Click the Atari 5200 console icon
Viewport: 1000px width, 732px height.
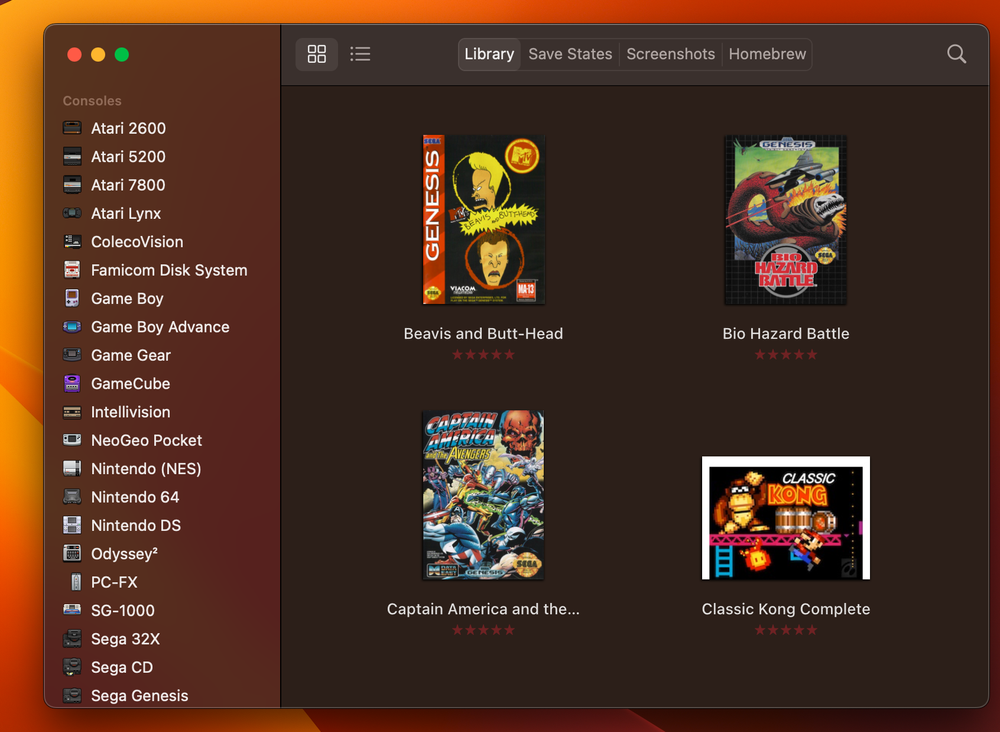(x=72, y=156)
